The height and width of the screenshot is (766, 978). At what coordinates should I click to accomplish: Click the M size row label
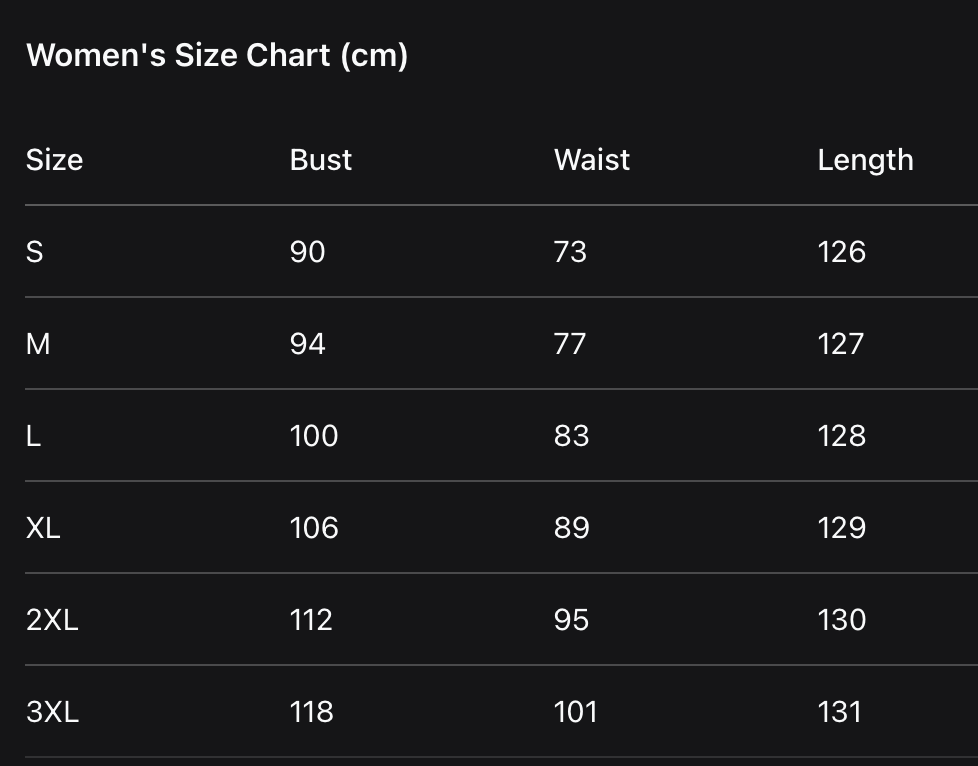[x=38, y=344]
